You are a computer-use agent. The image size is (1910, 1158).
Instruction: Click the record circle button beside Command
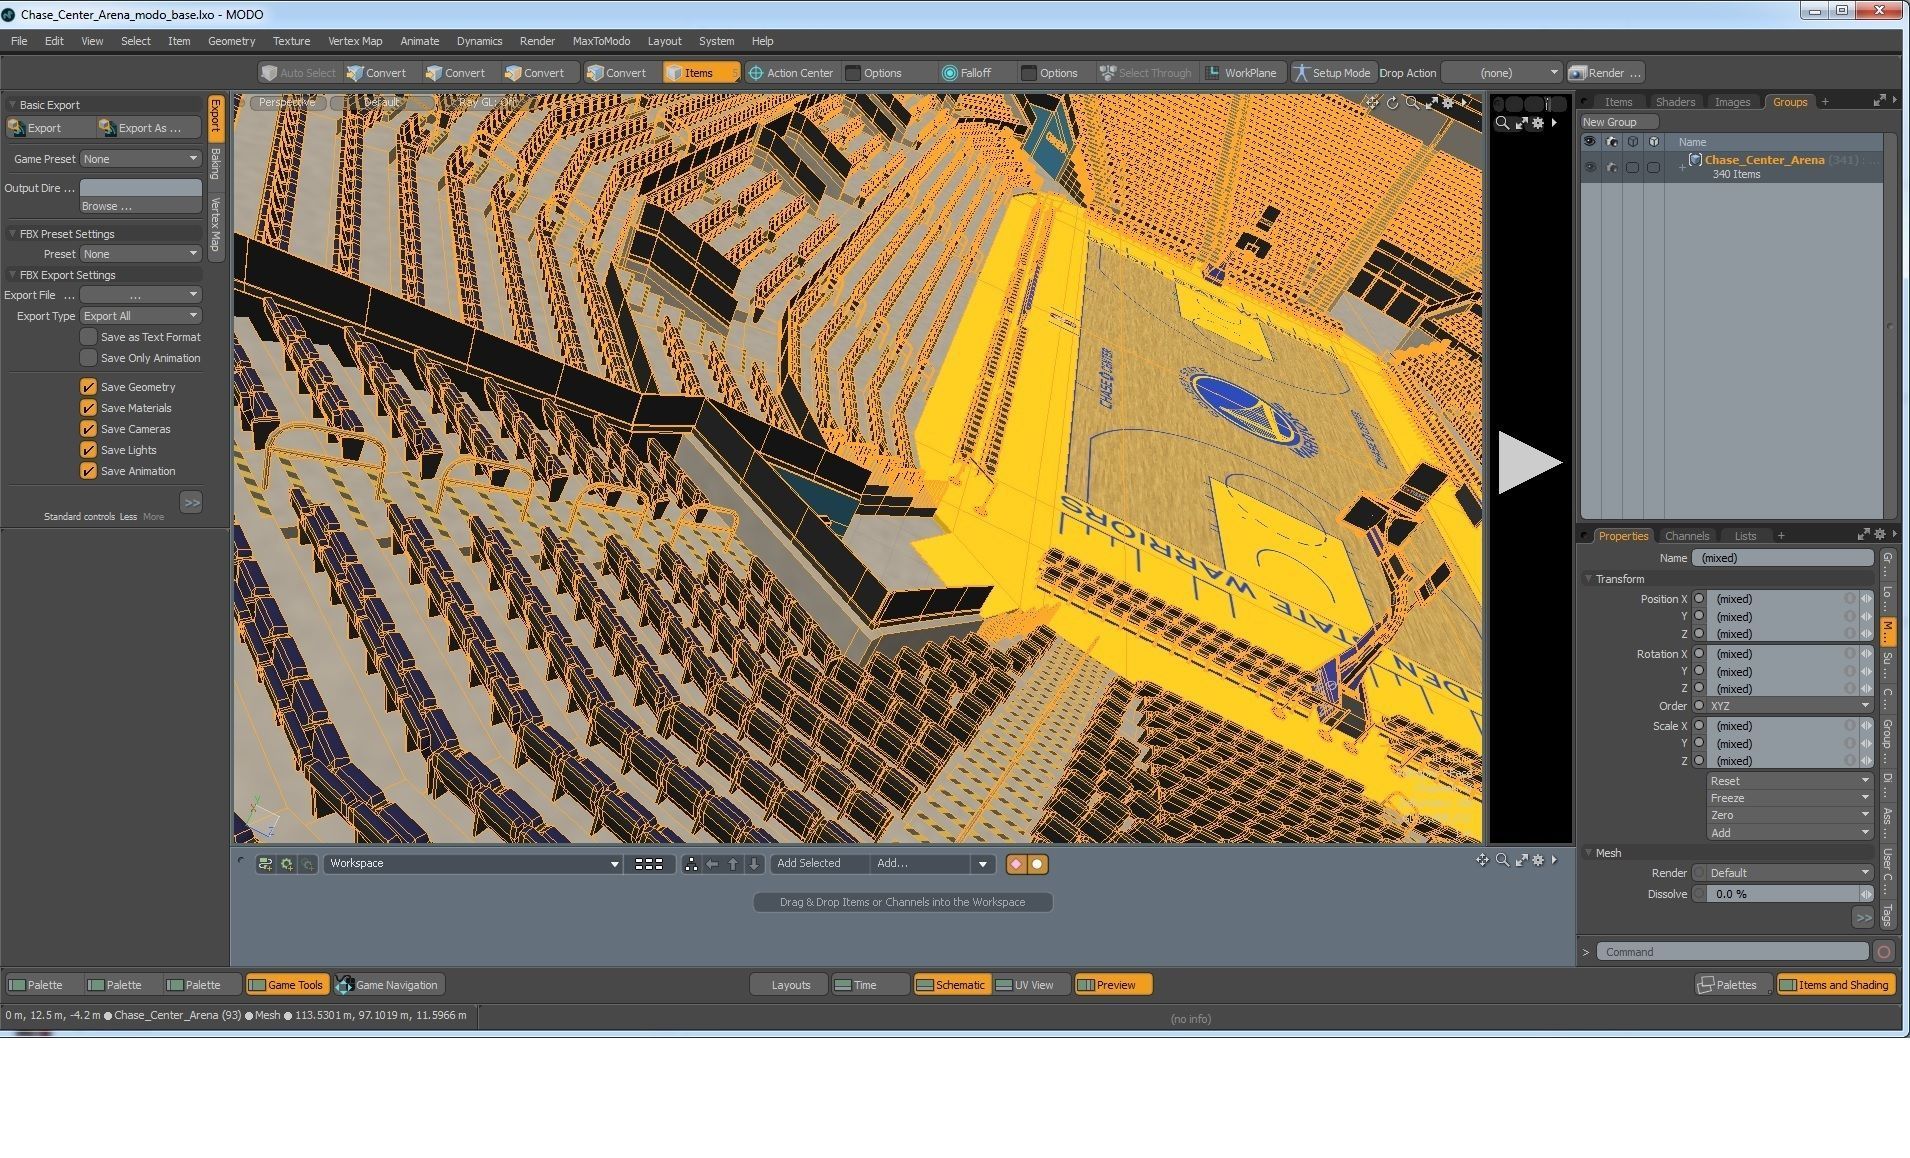[1884, 952]
